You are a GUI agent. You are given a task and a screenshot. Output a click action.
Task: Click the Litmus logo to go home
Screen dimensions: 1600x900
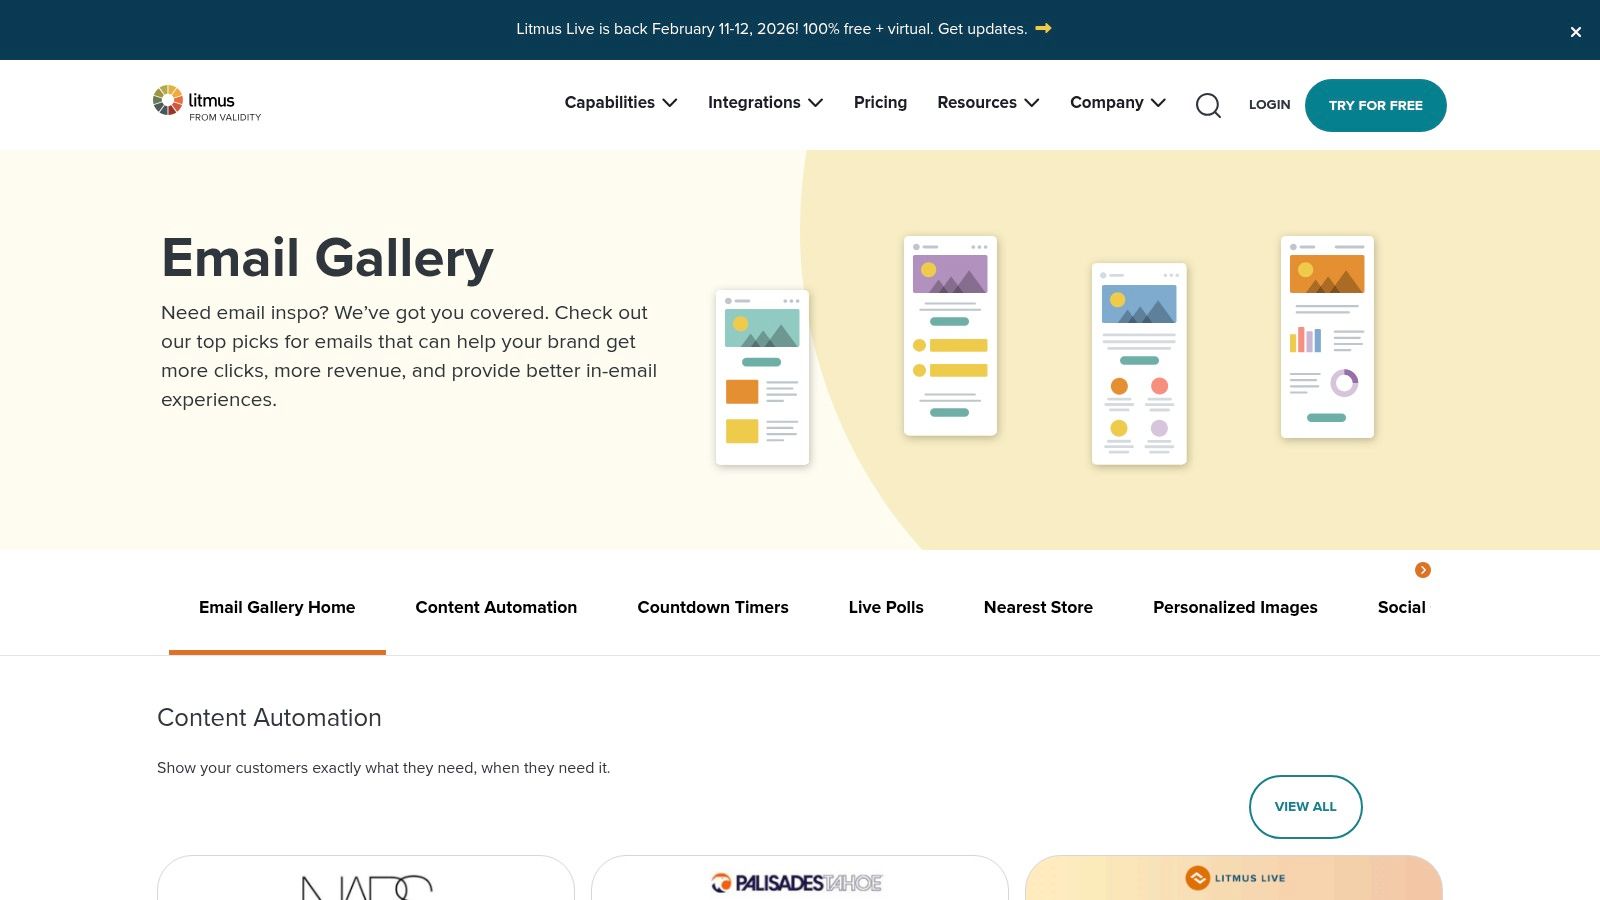point(206,103)
